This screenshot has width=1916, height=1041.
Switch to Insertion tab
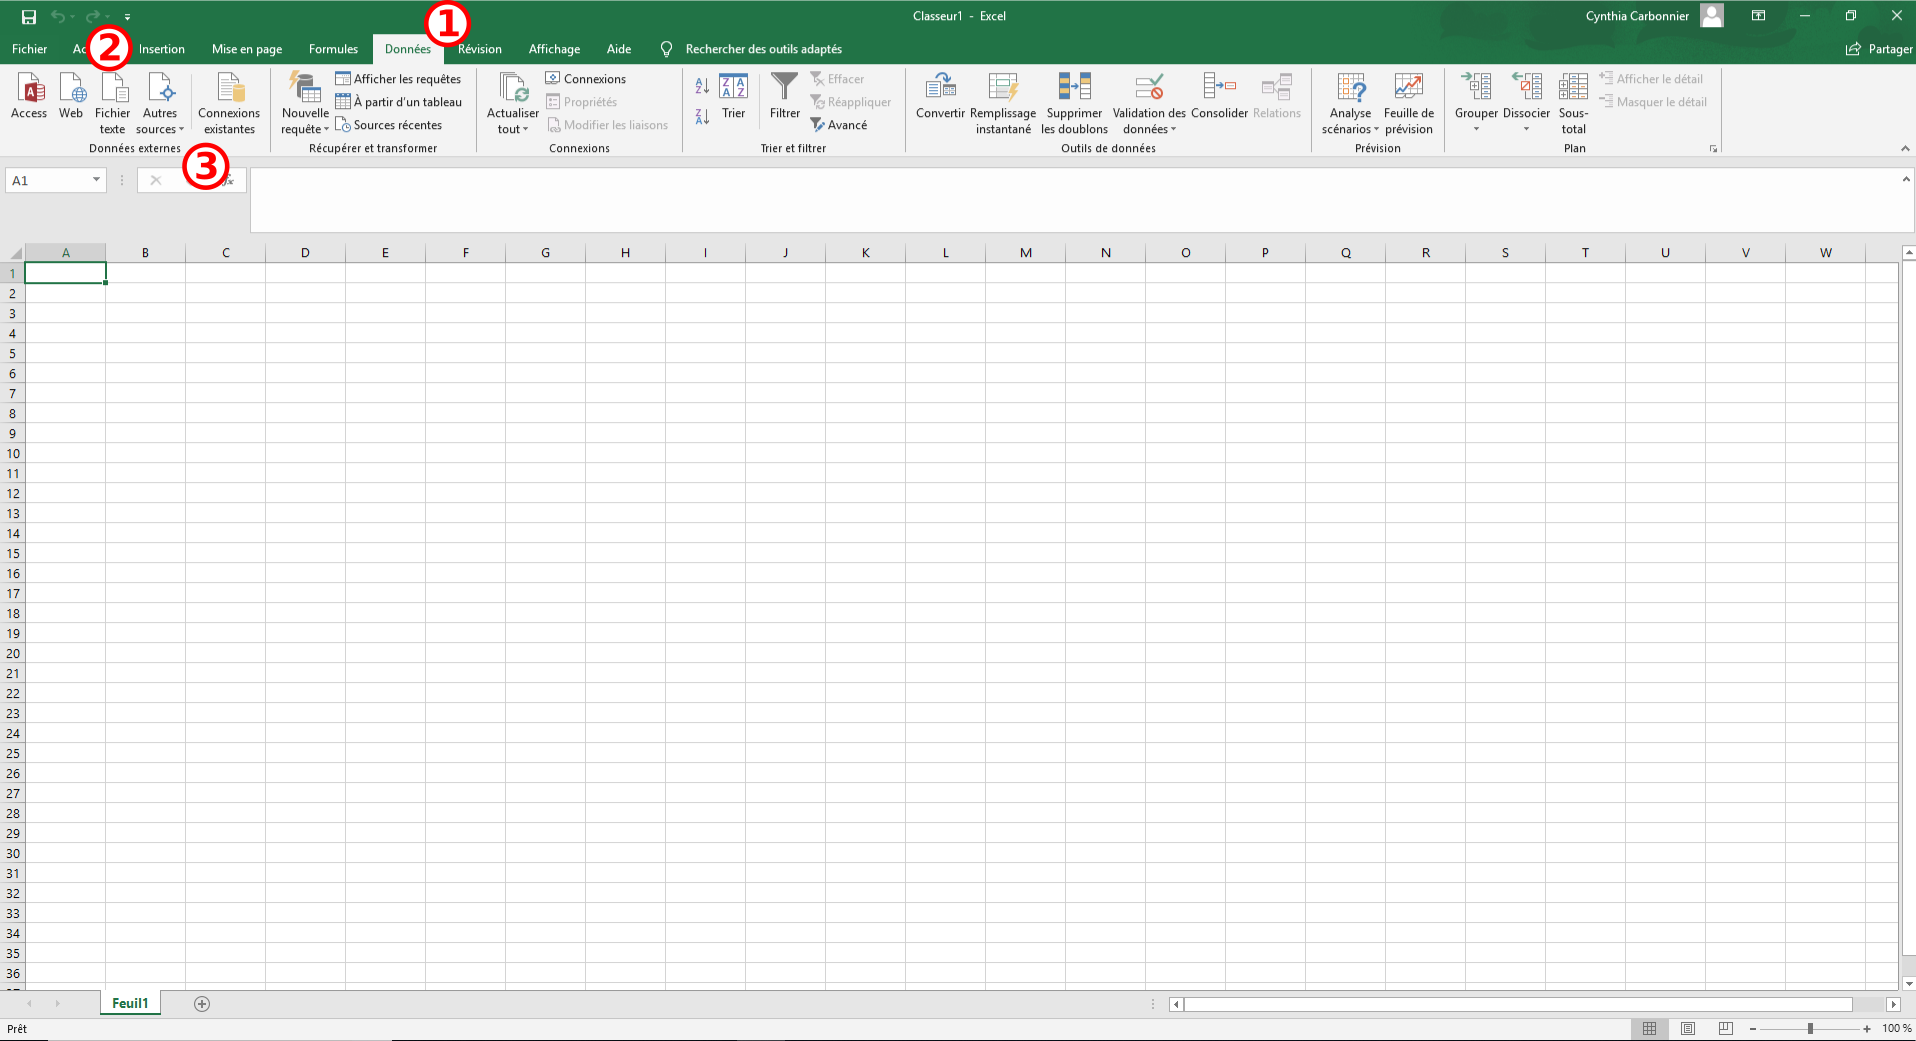click(x=161, y=49)
